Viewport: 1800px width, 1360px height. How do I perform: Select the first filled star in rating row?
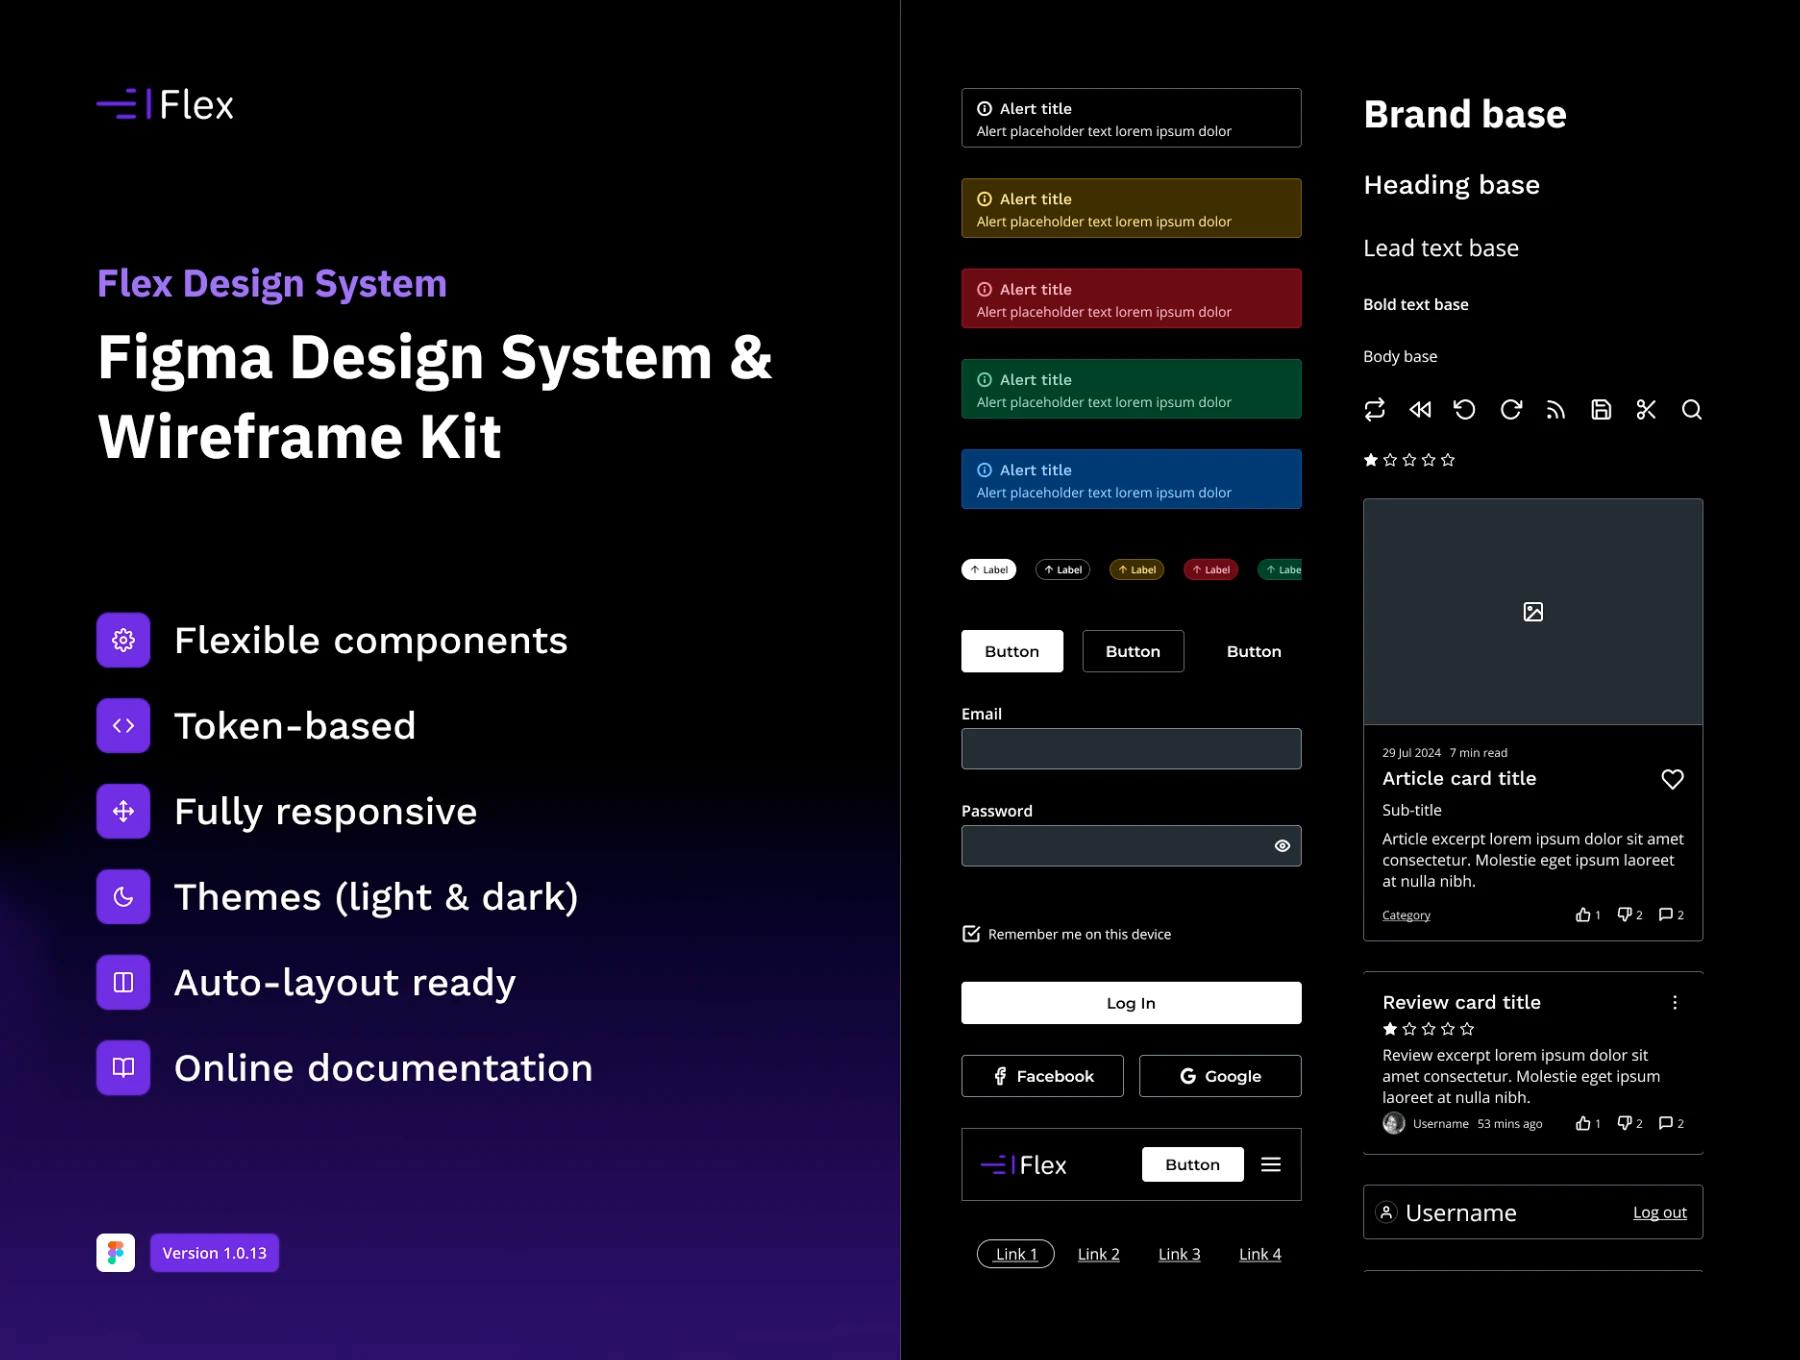(x=1371, y=460)
